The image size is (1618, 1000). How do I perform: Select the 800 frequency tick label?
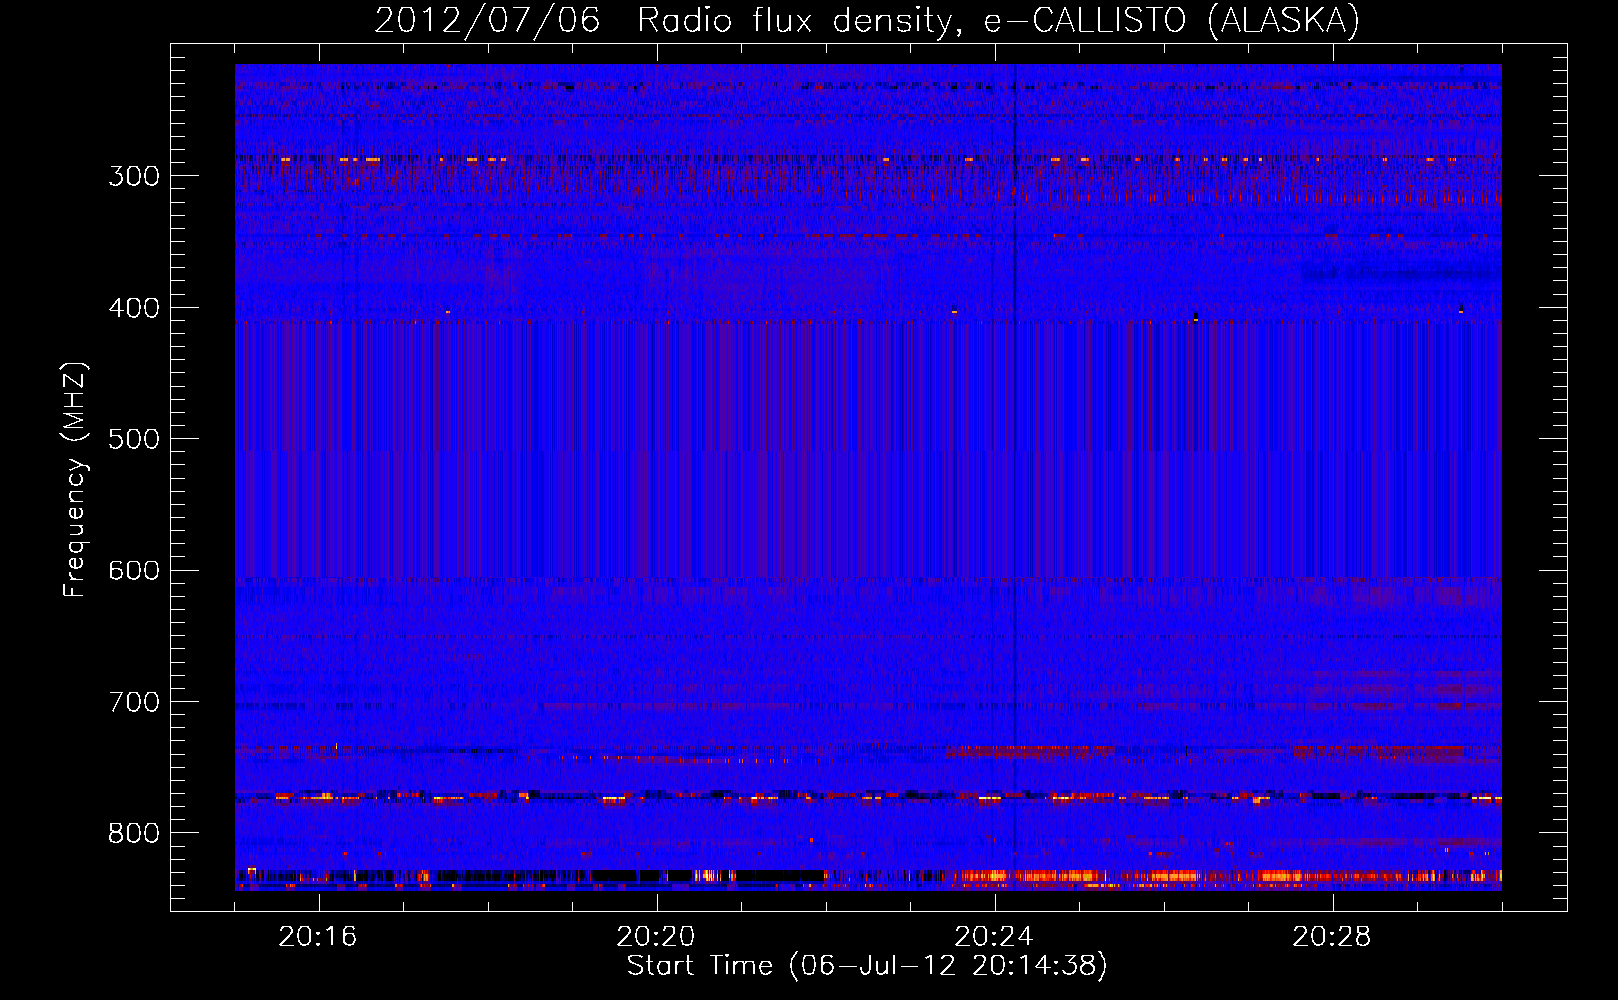coord(134,834)
